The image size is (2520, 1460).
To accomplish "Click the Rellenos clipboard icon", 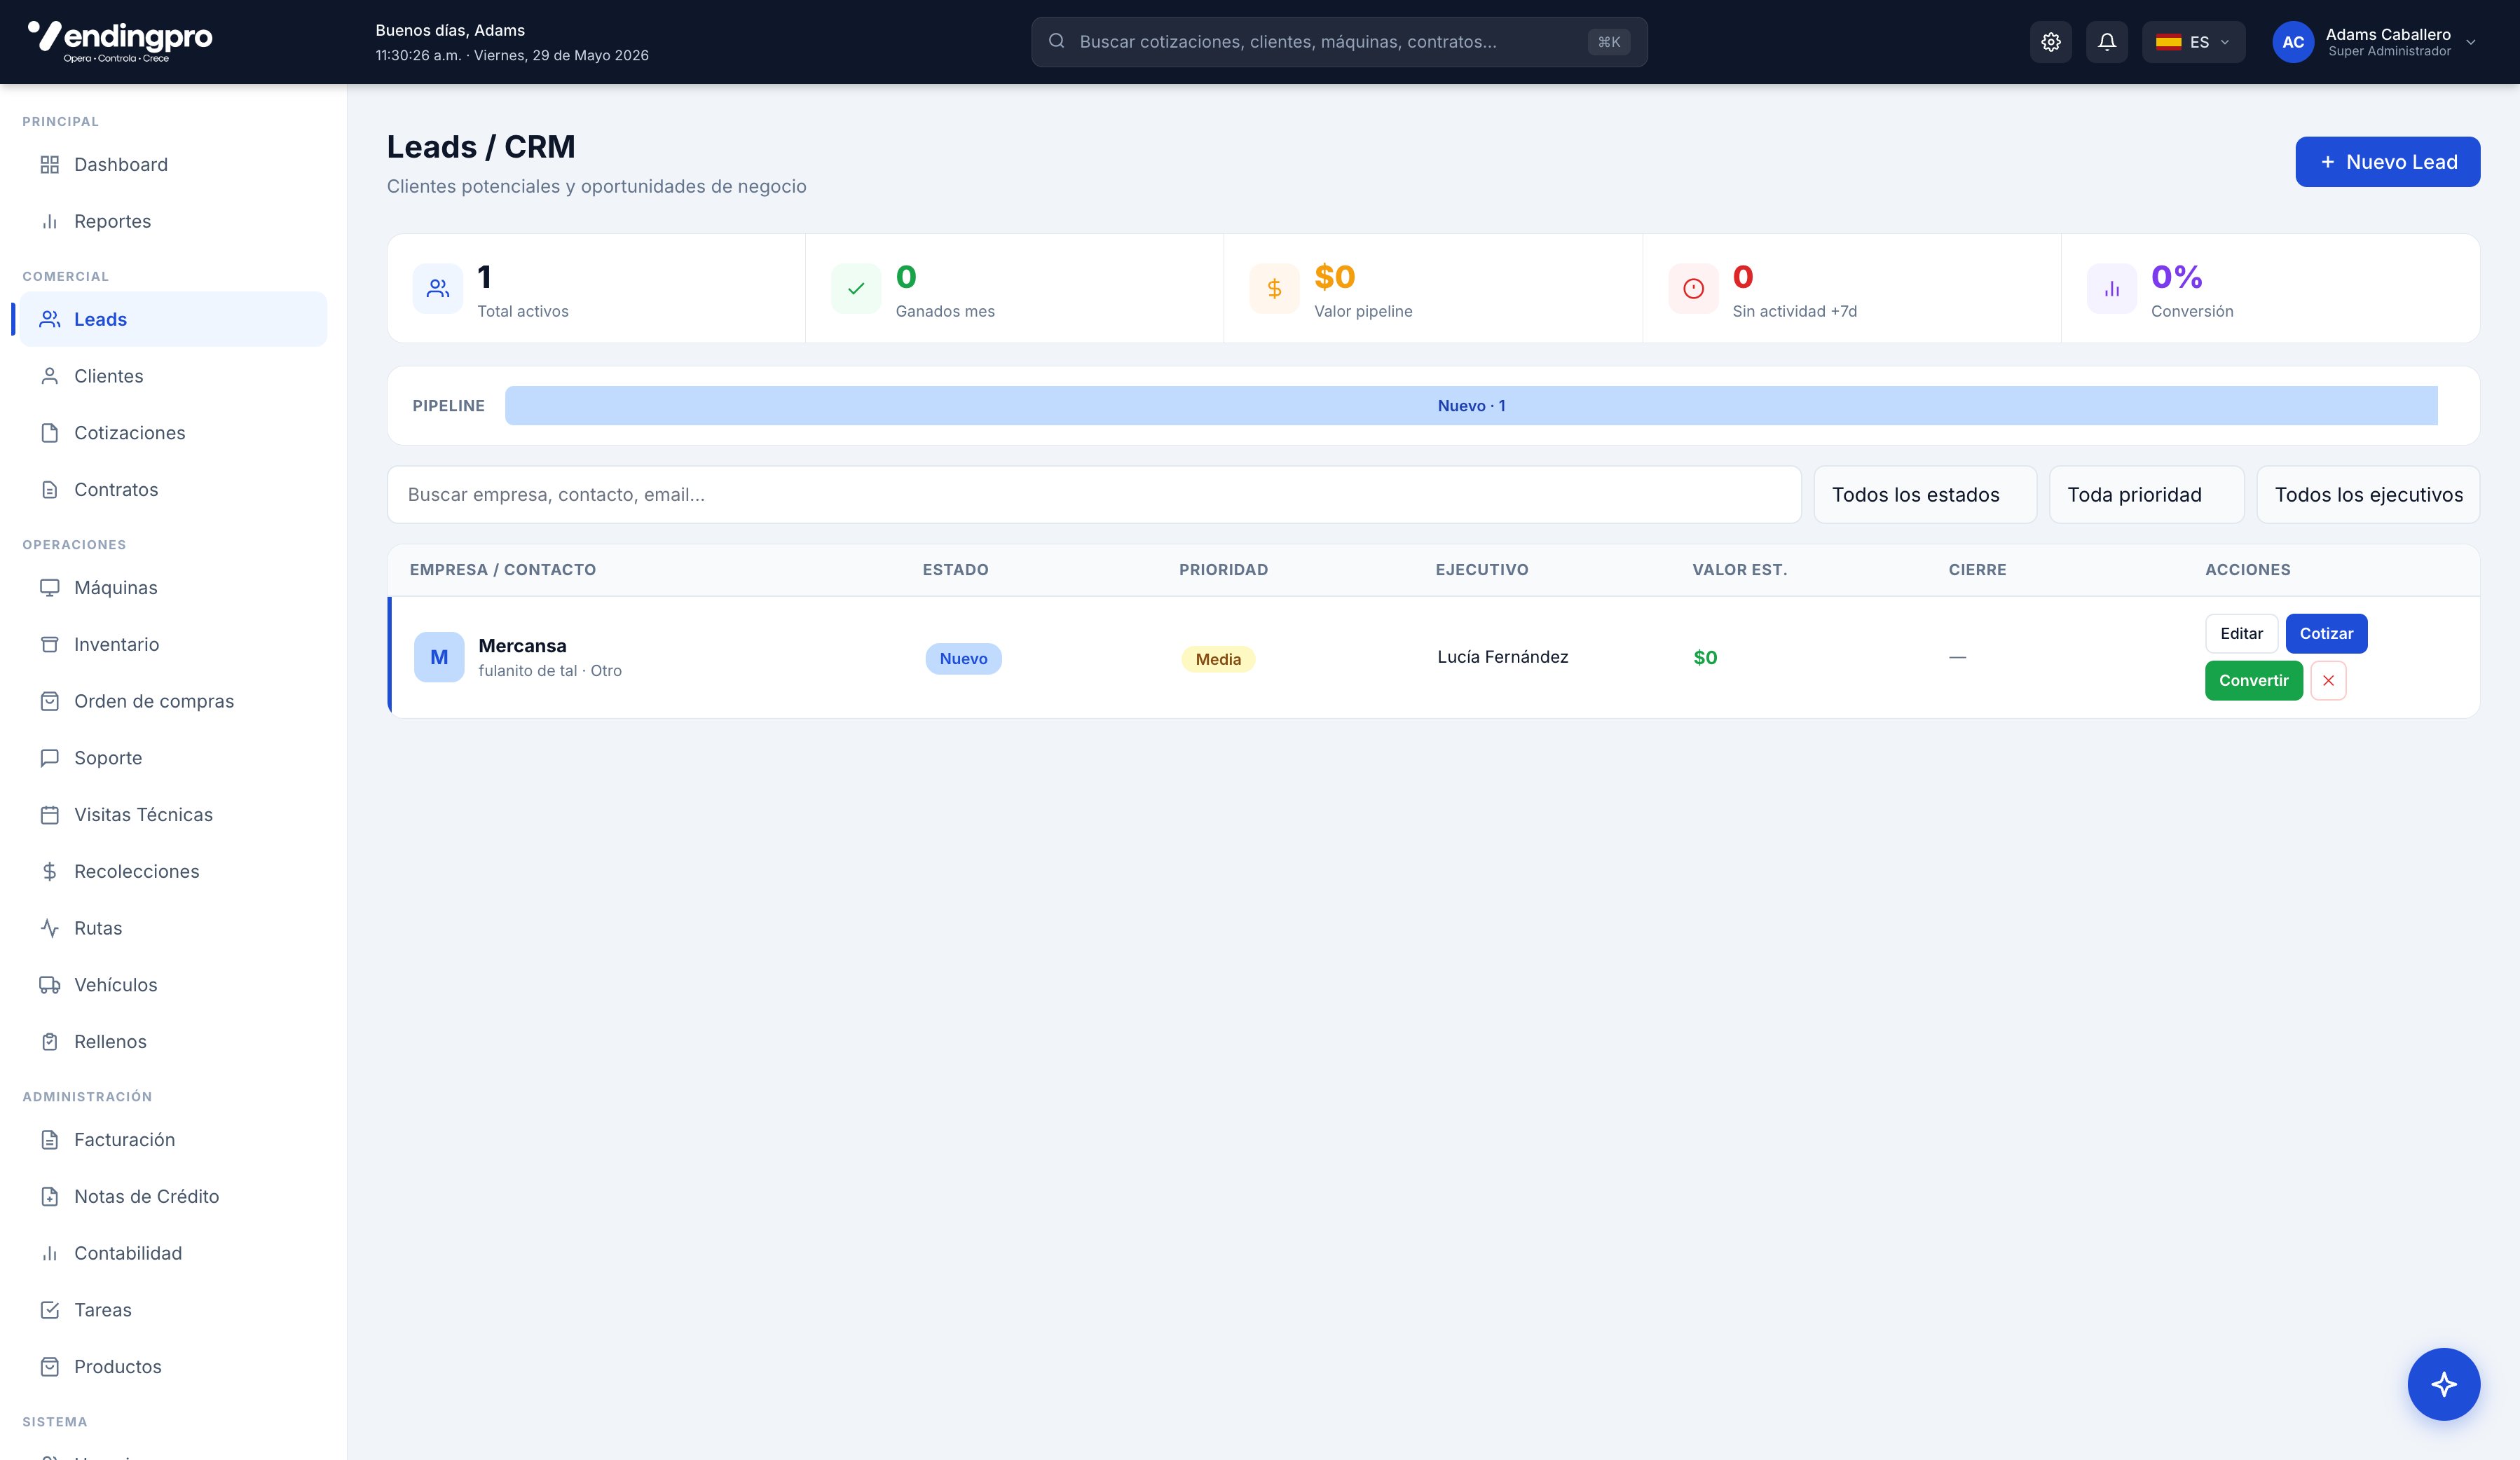I will pyautogui.click(x=49, y=1041).
